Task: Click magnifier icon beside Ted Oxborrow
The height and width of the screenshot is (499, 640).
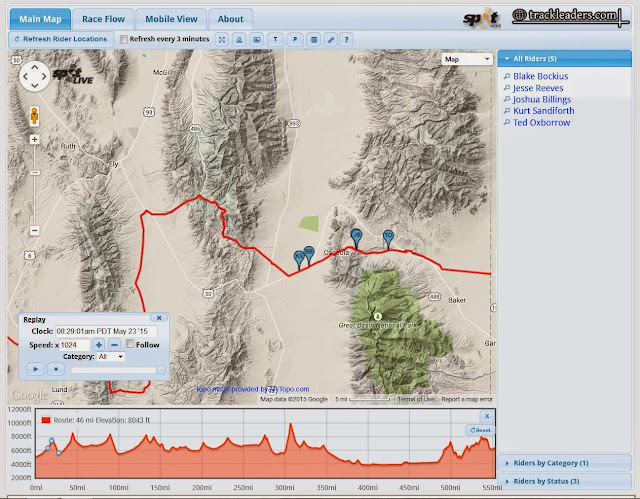Action: point(507,122)
